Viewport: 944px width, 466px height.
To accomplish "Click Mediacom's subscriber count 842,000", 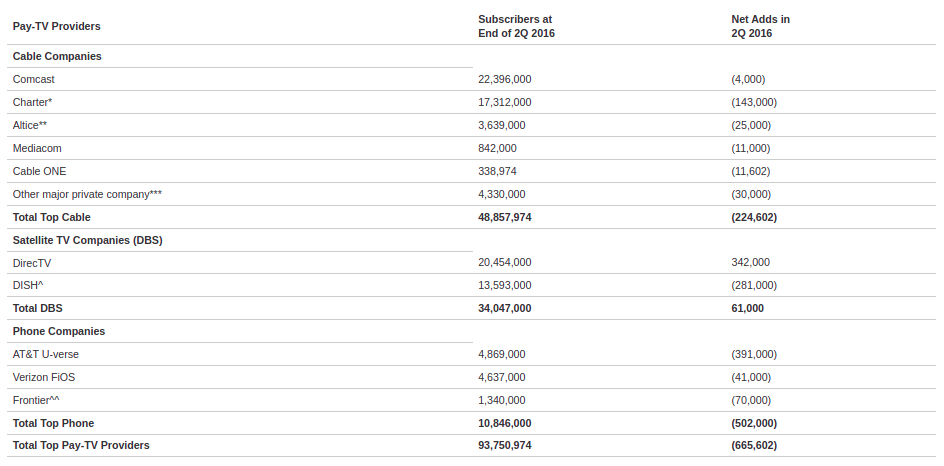I will click(x=497, y=148).
